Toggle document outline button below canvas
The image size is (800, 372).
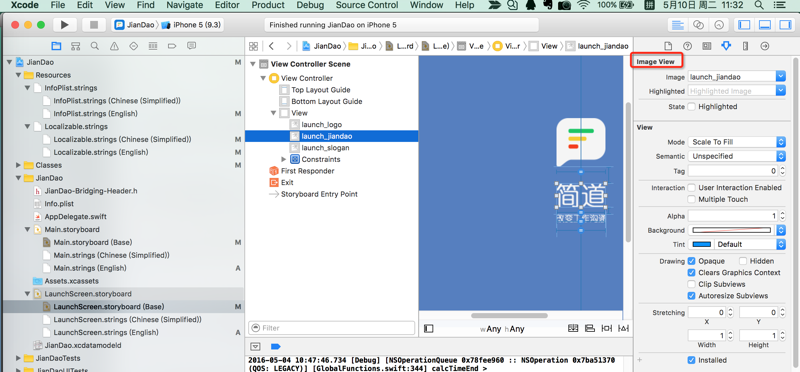click(x=429, y=329)
